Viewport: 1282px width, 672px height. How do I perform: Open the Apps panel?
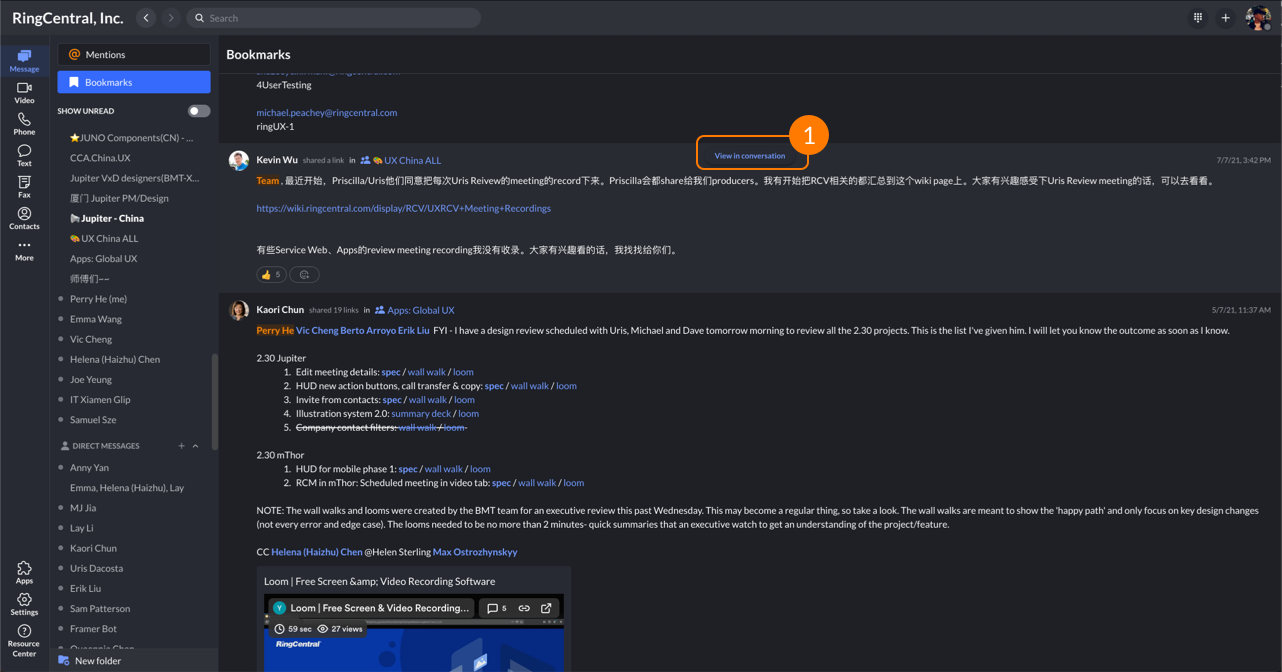[24, 573]
